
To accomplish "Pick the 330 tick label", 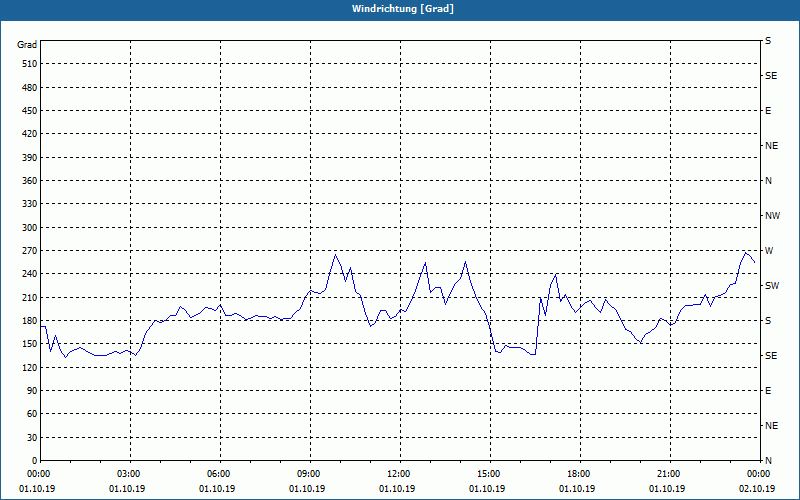I will point(30,204).
